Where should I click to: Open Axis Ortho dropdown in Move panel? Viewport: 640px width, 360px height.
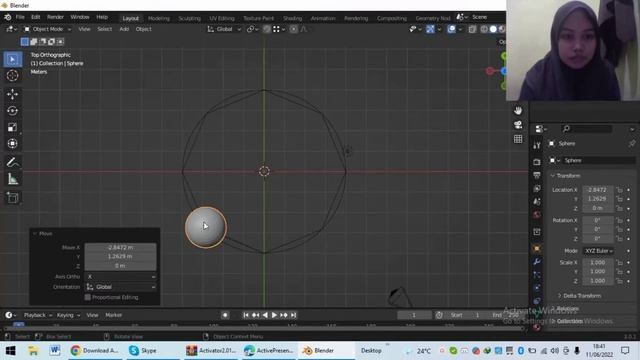(x=120, y=276)
